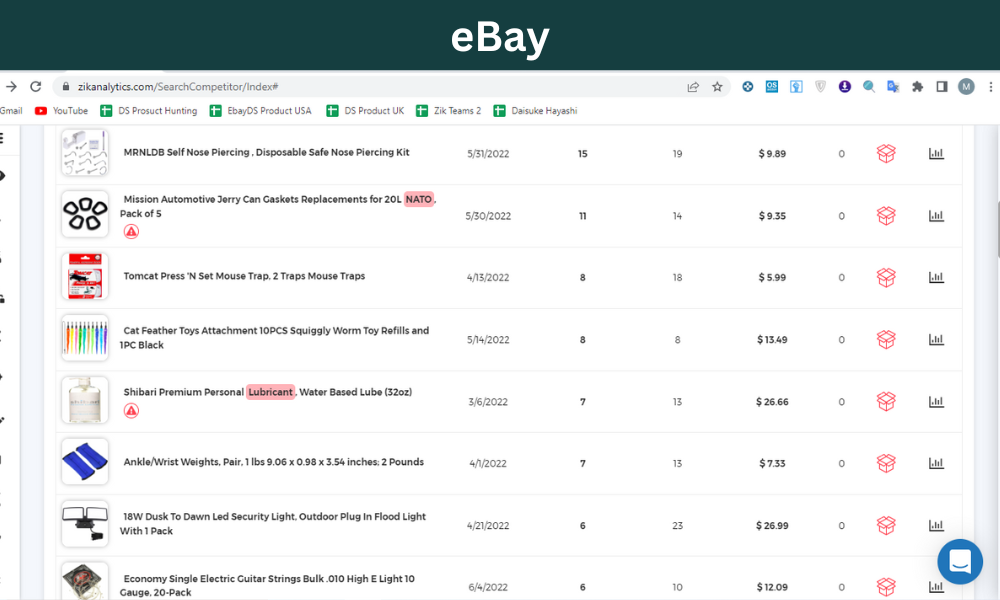The image size is (1000, 600).
Task: Click red box icon for MRNLDB Nose Piercing
Action: 886,154
